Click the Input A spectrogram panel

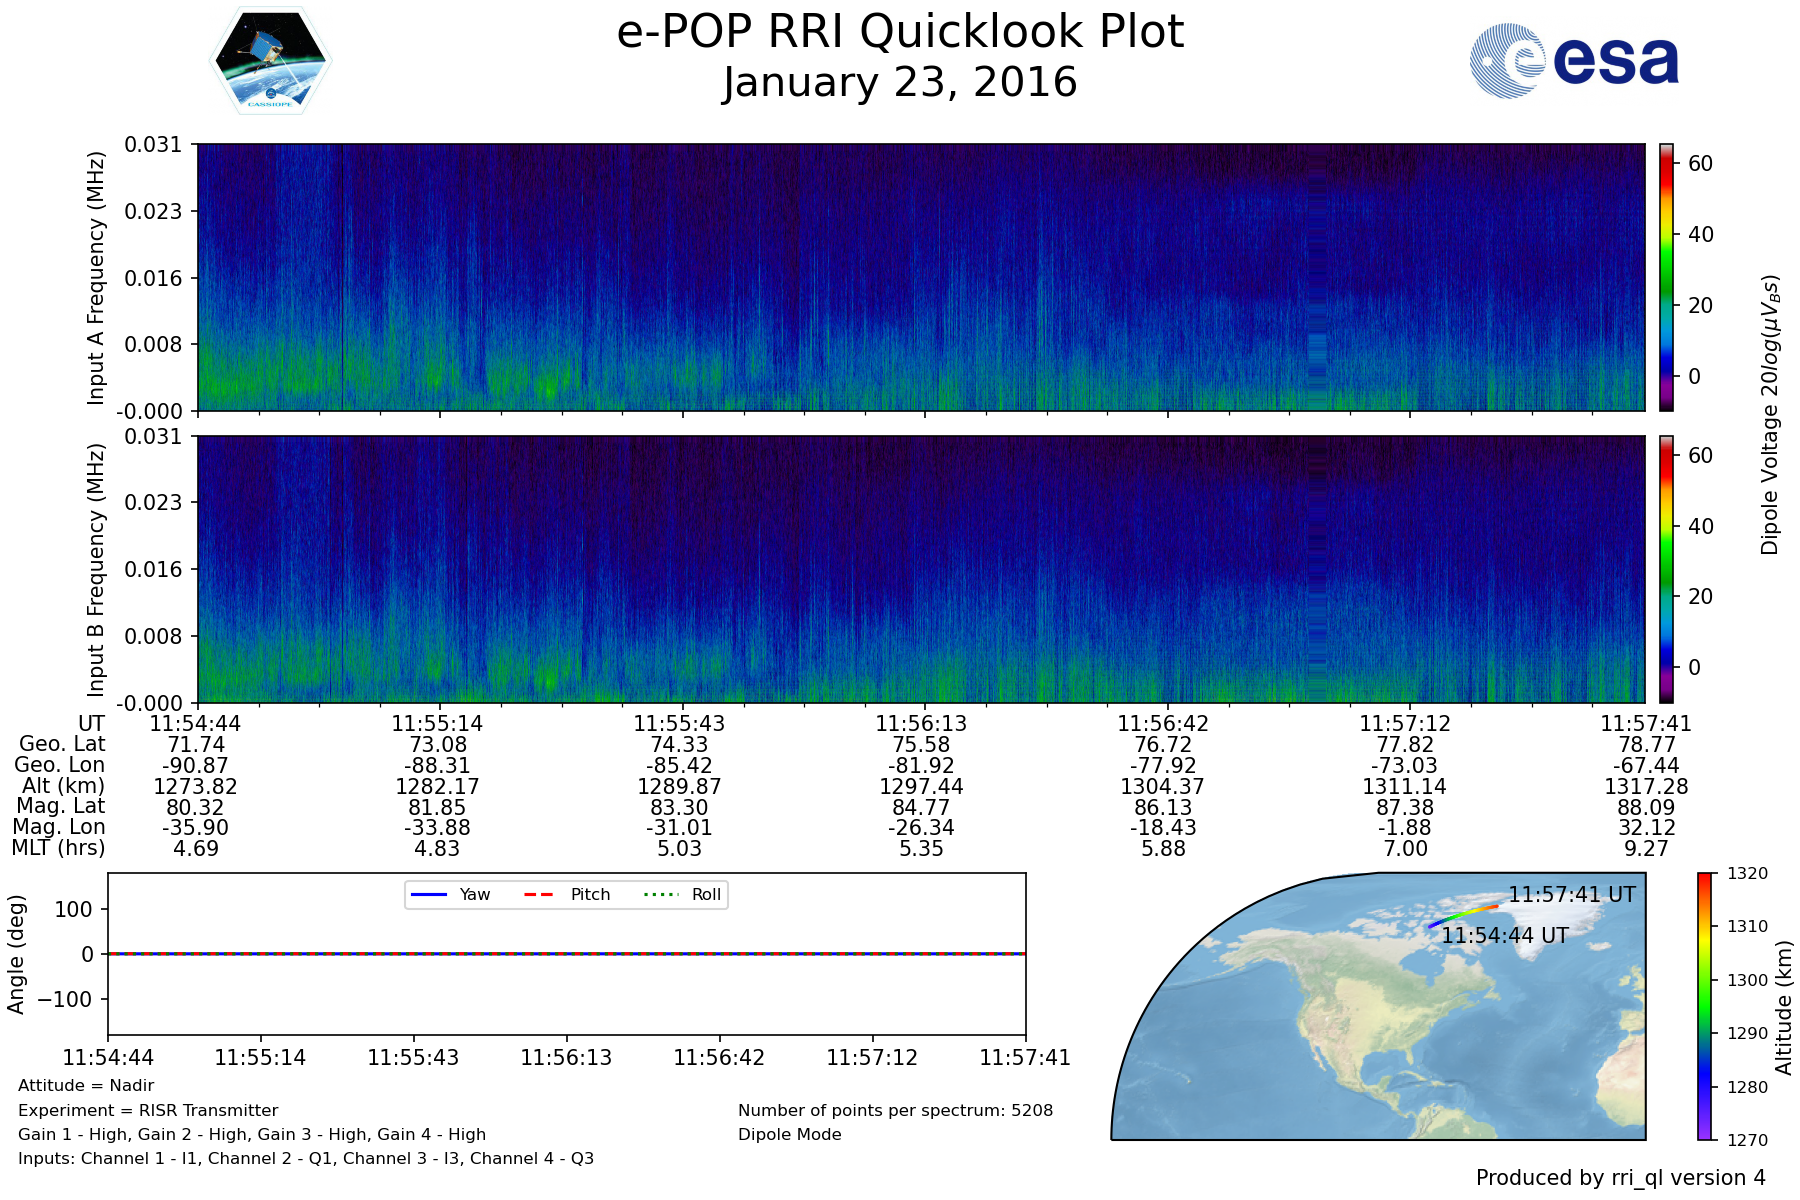click(920, 277)
